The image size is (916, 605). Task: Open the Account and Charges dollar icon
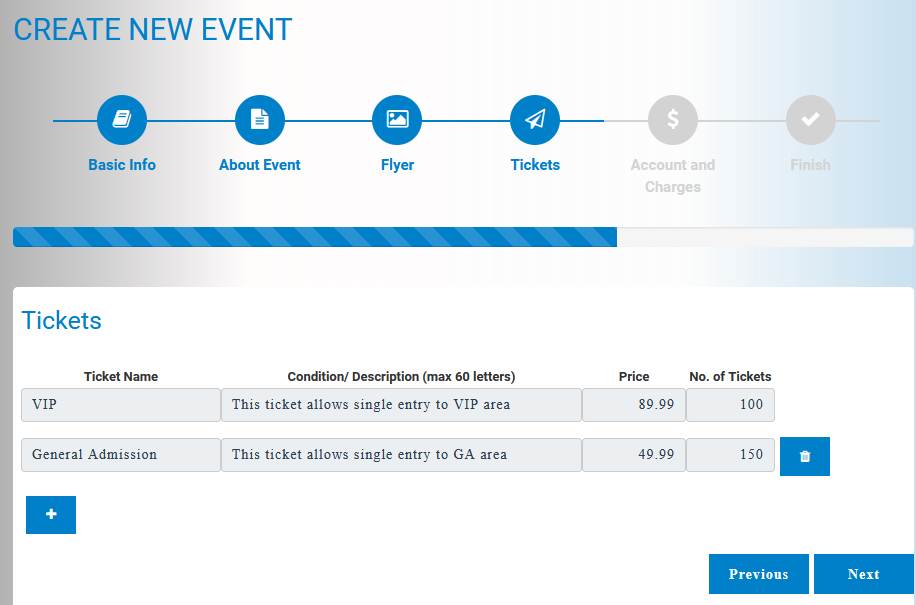pyautogui.click(x=672, y=119)
